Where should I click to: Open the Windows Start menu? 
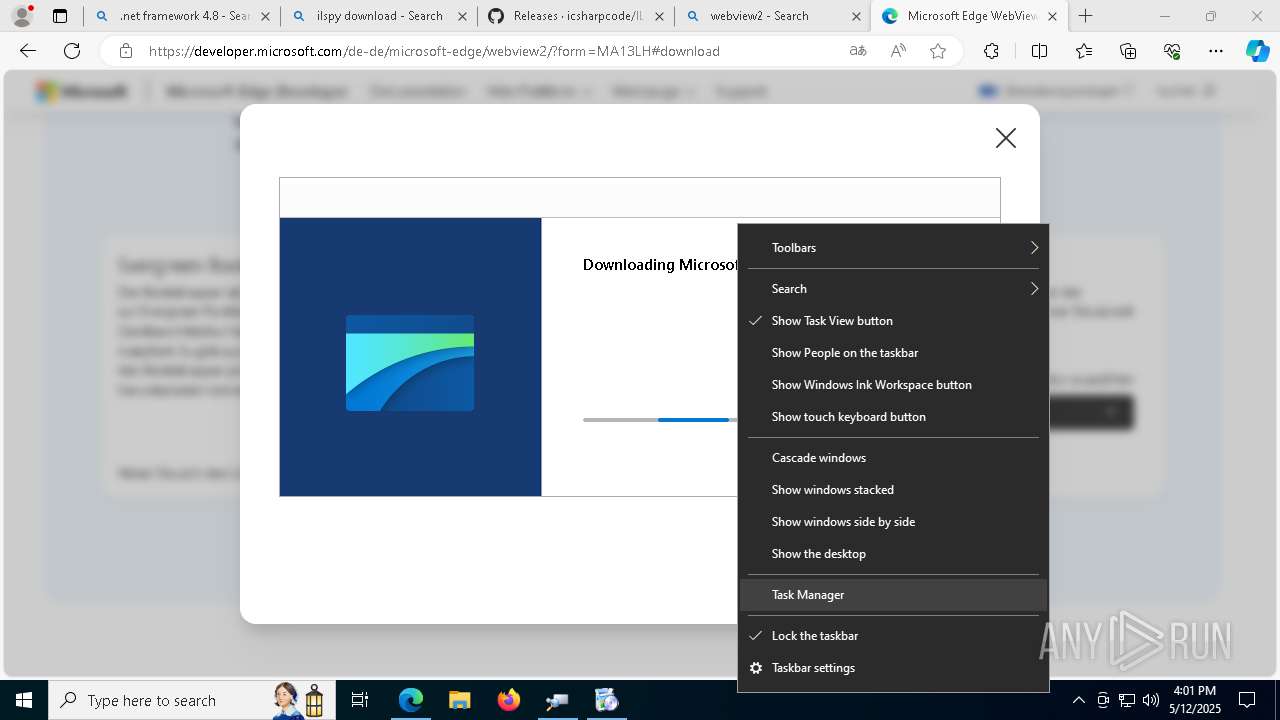tap(24, 700)
